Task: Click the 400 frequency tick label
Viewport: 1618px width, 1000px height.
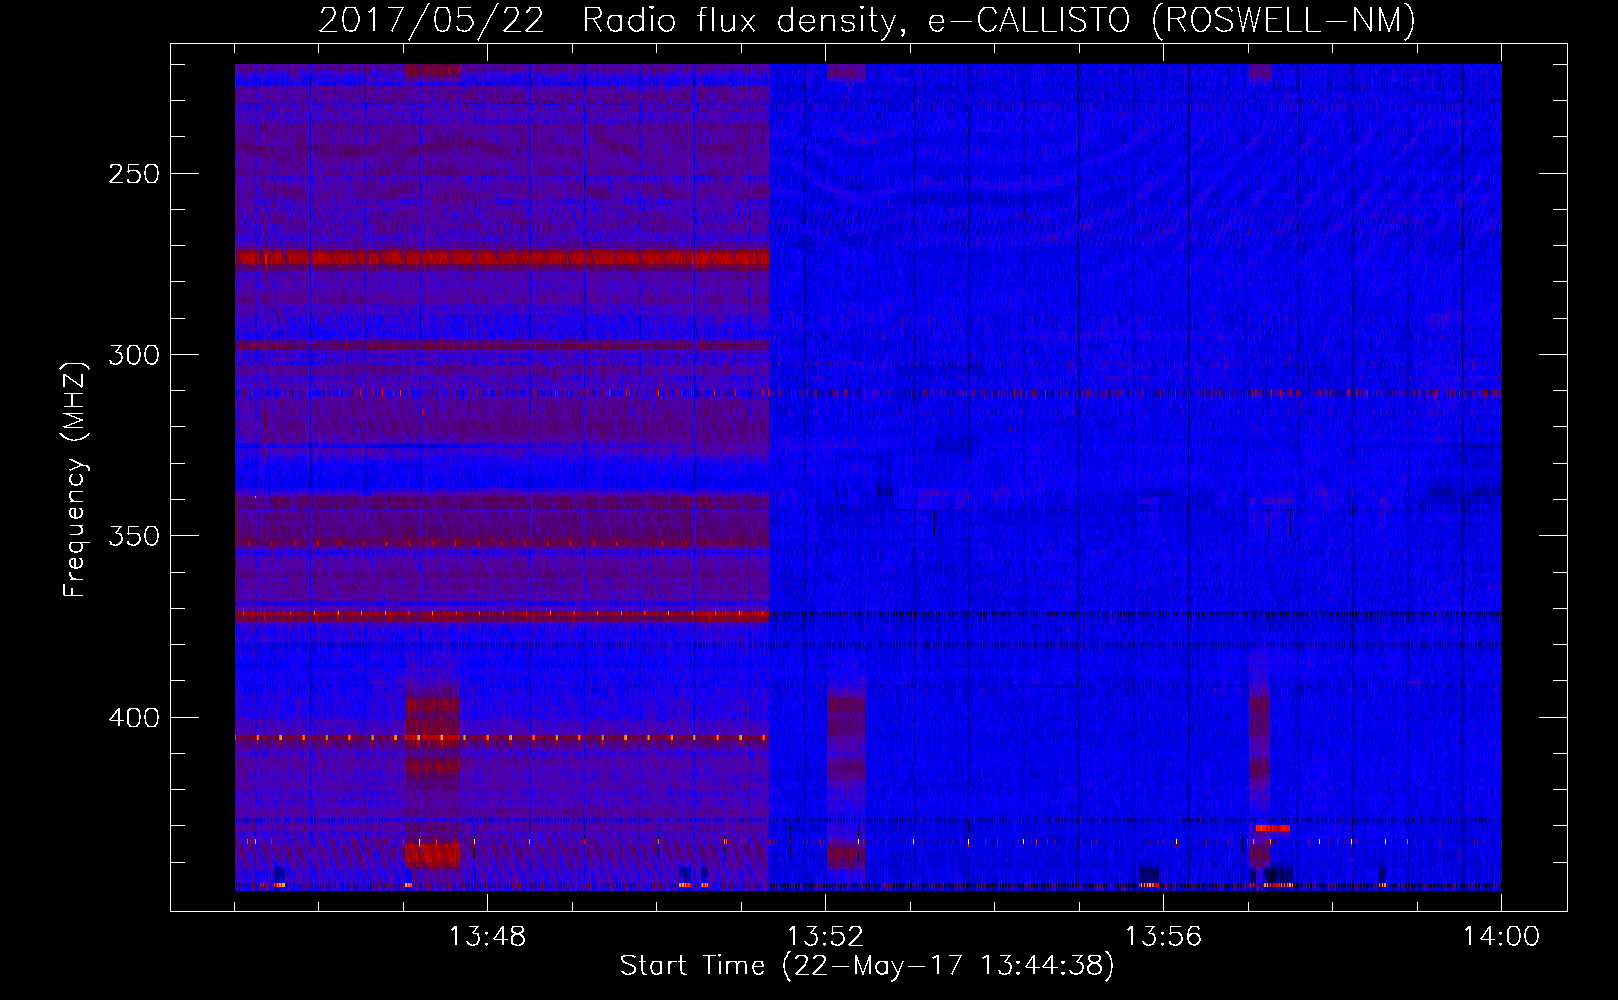Action: [134, 718]
